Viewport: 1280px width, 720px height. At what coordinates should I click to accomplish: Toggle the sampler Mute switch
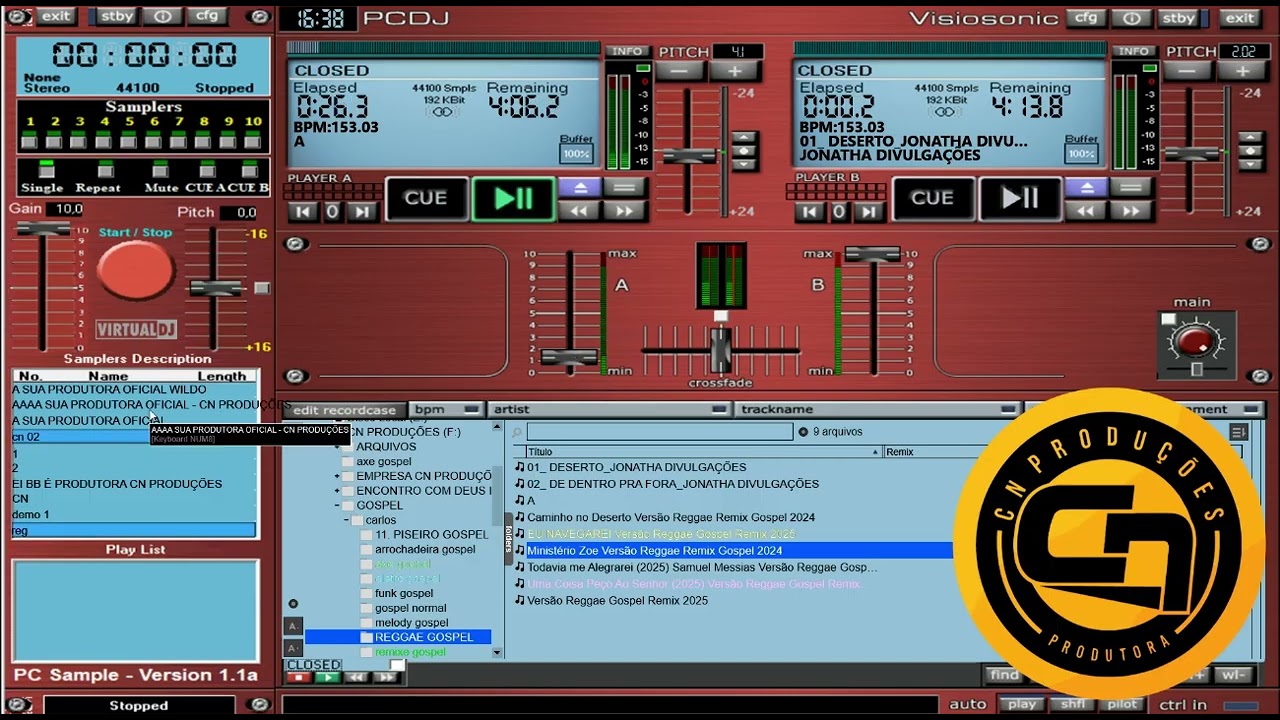coord(160,170)
